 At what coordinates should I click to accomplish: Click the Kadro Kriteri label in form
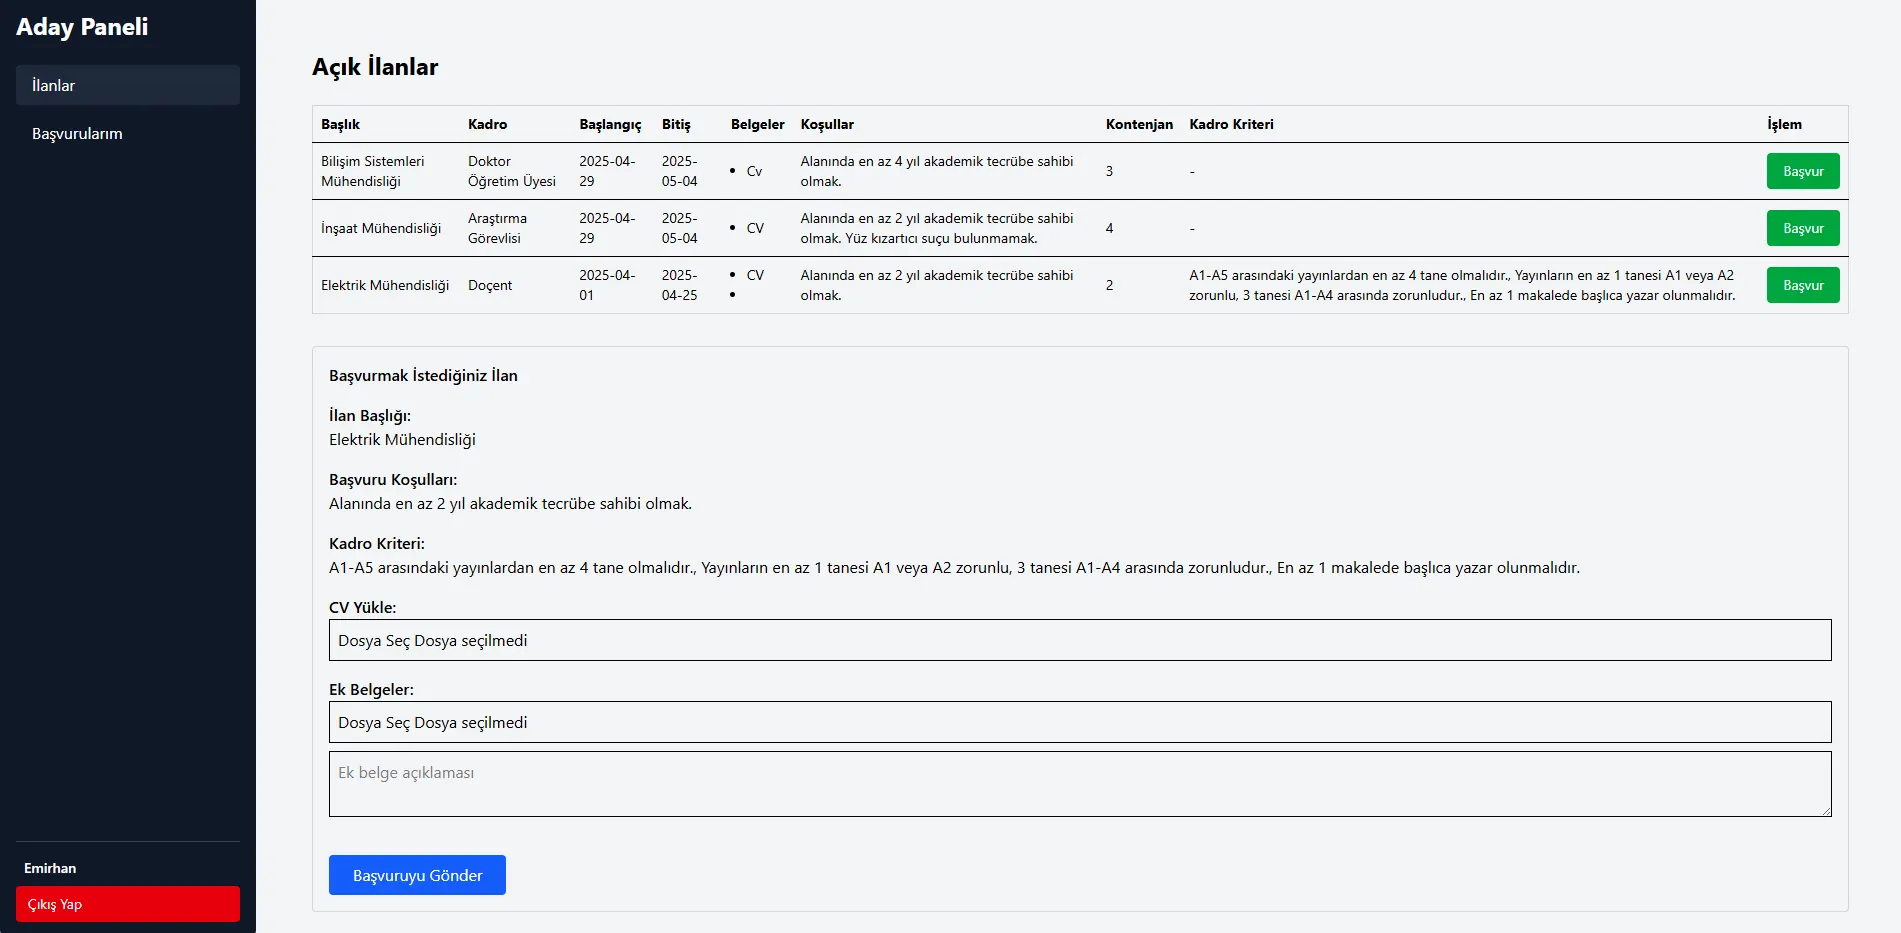pyautogui.click(x=377, y=543)
